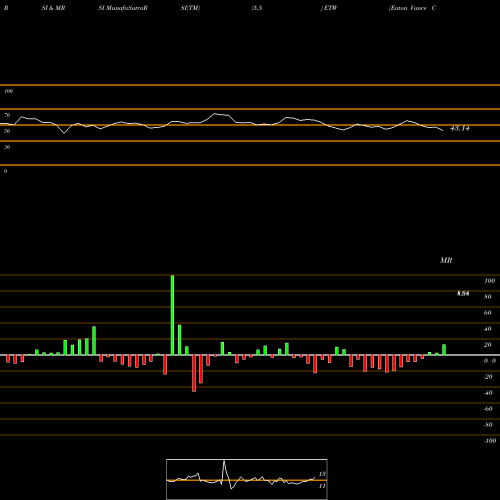Click the '80' label on MR right axis
Screen dimensions: 500x500
click(x=488, y=297)
